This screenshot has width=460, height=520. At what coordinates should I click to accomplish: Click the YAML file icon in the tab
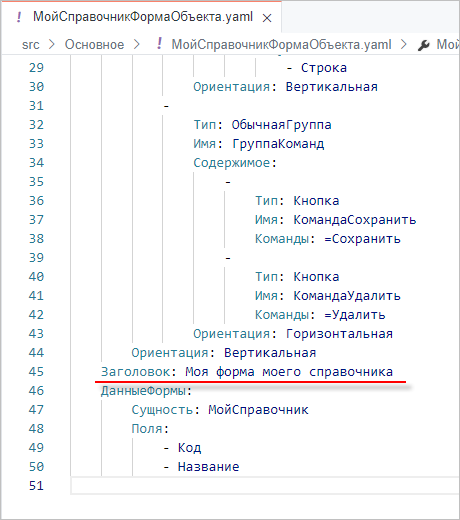[x=19, y=17]
